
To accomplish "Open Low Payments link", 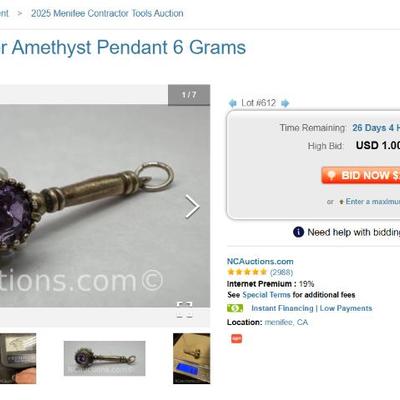I will [x=346, y=308].
